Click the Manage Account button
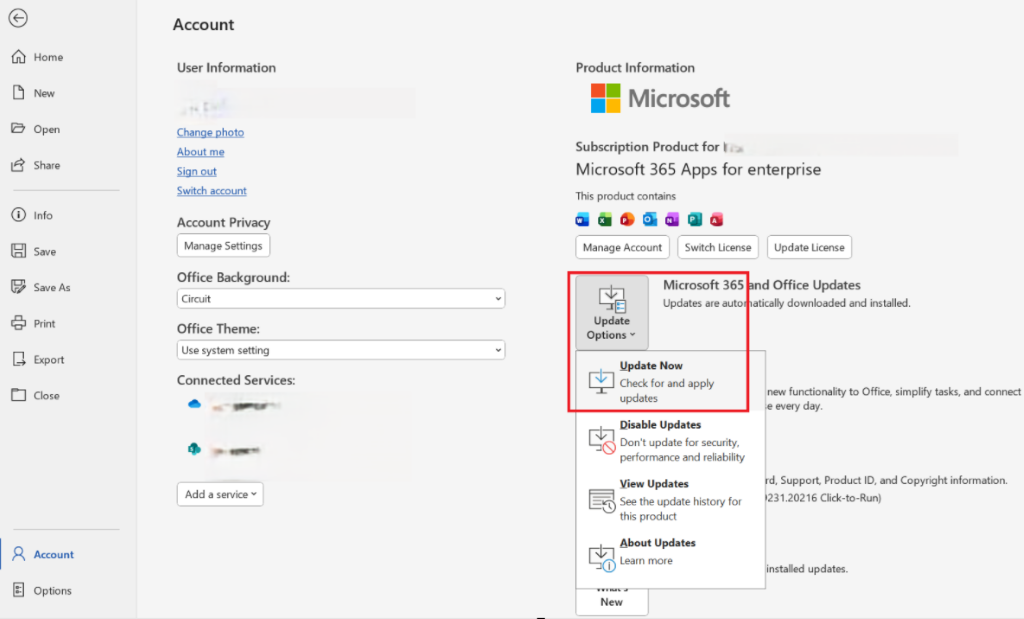This screenshot has width=1024, height=619. (622, 247)
